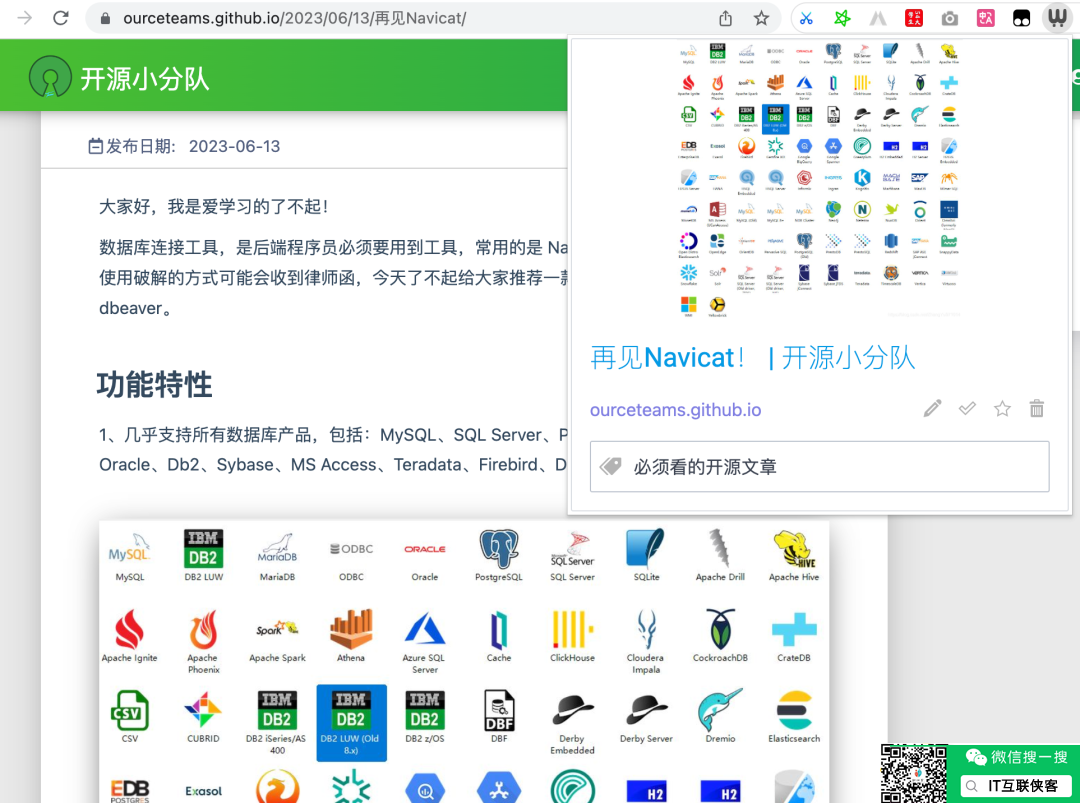Click the 功能特性 section heading
The image size is (1080, 803).
154,384
